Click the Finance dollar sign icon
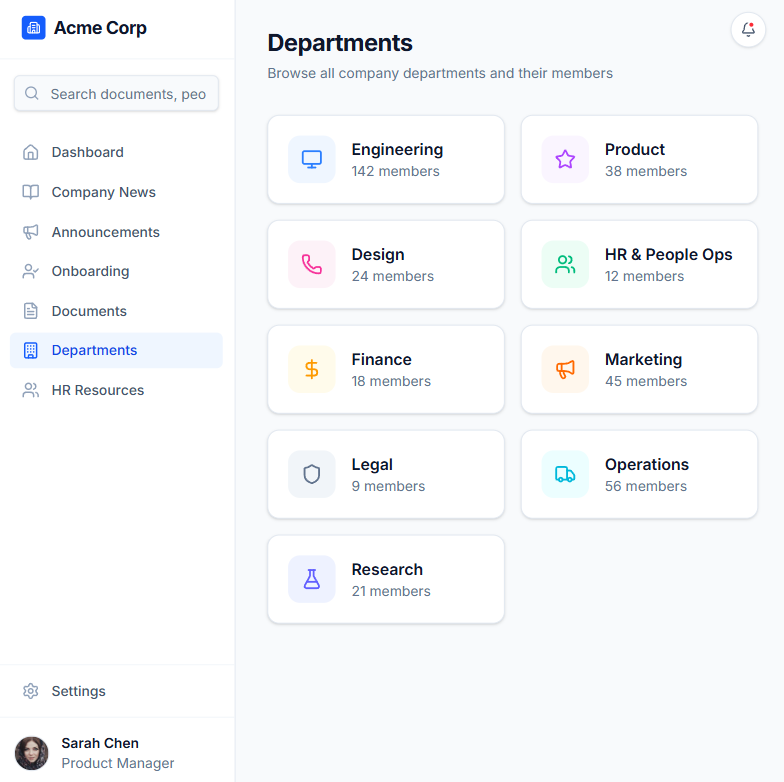 (312, 370)
